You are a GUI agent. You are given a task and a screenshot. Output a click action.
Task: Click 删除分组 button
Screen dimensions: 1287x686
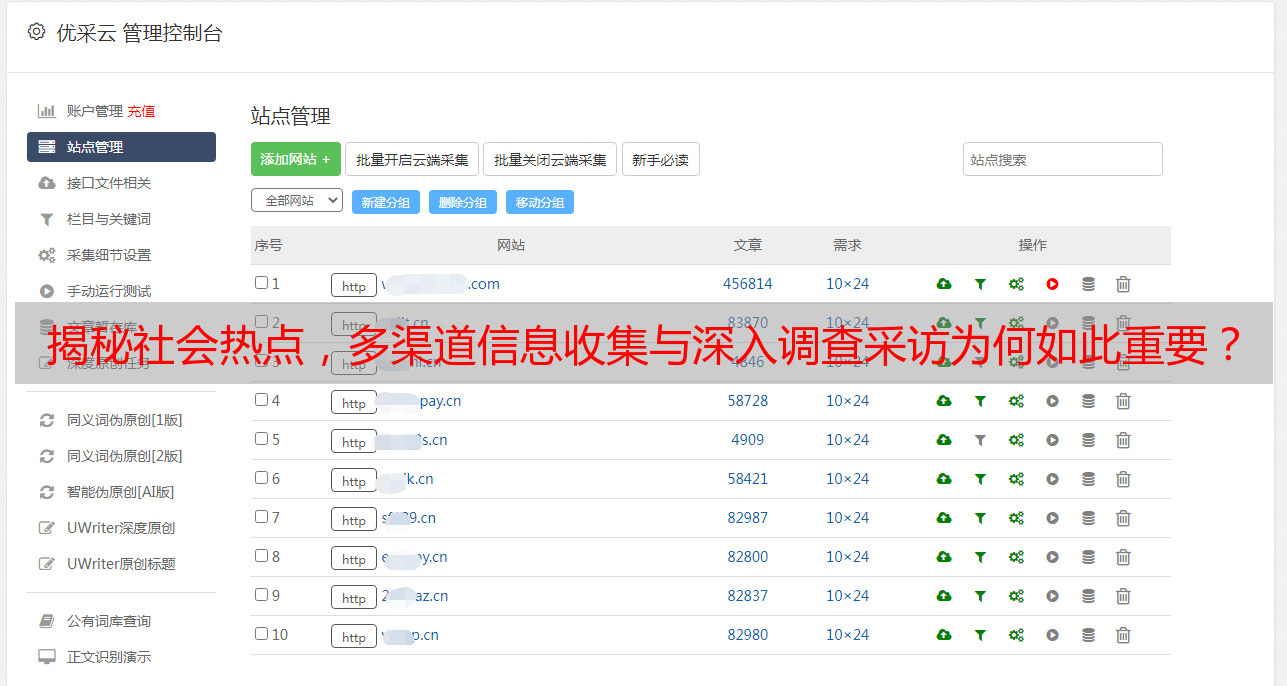tap(463, 202)
